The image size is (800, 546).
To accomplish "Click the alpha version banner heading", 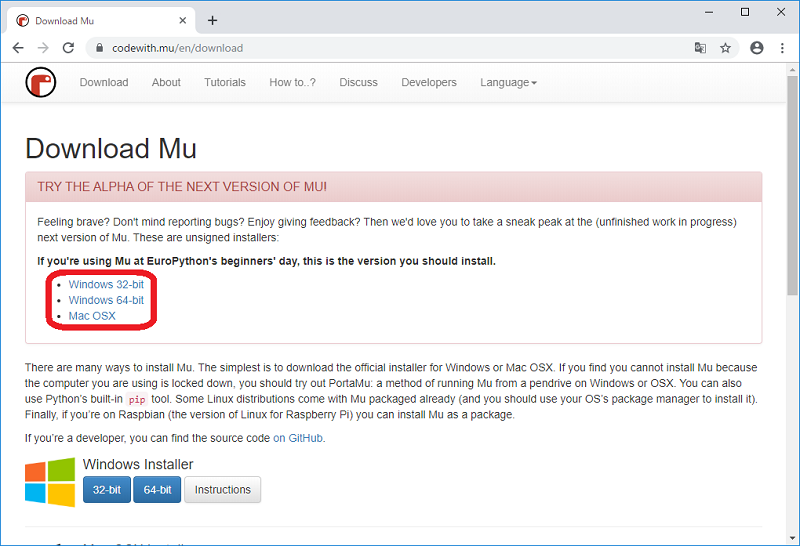I will pyautogui.click(x=182, y=187).
